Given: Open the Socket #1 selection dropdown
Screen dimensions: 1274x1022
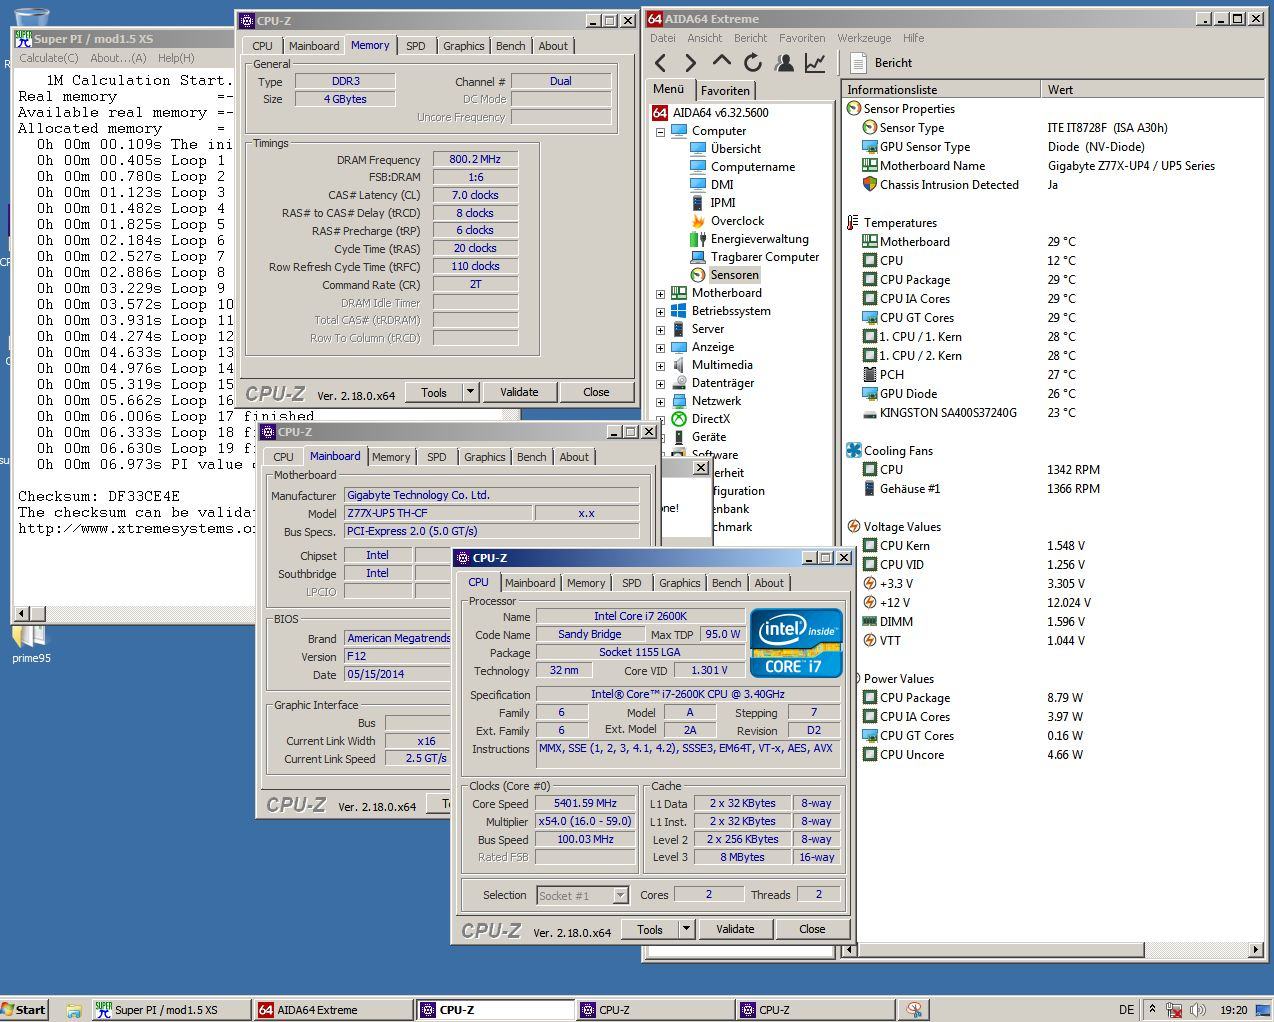Looking at the screenshot, I should 620,896.
